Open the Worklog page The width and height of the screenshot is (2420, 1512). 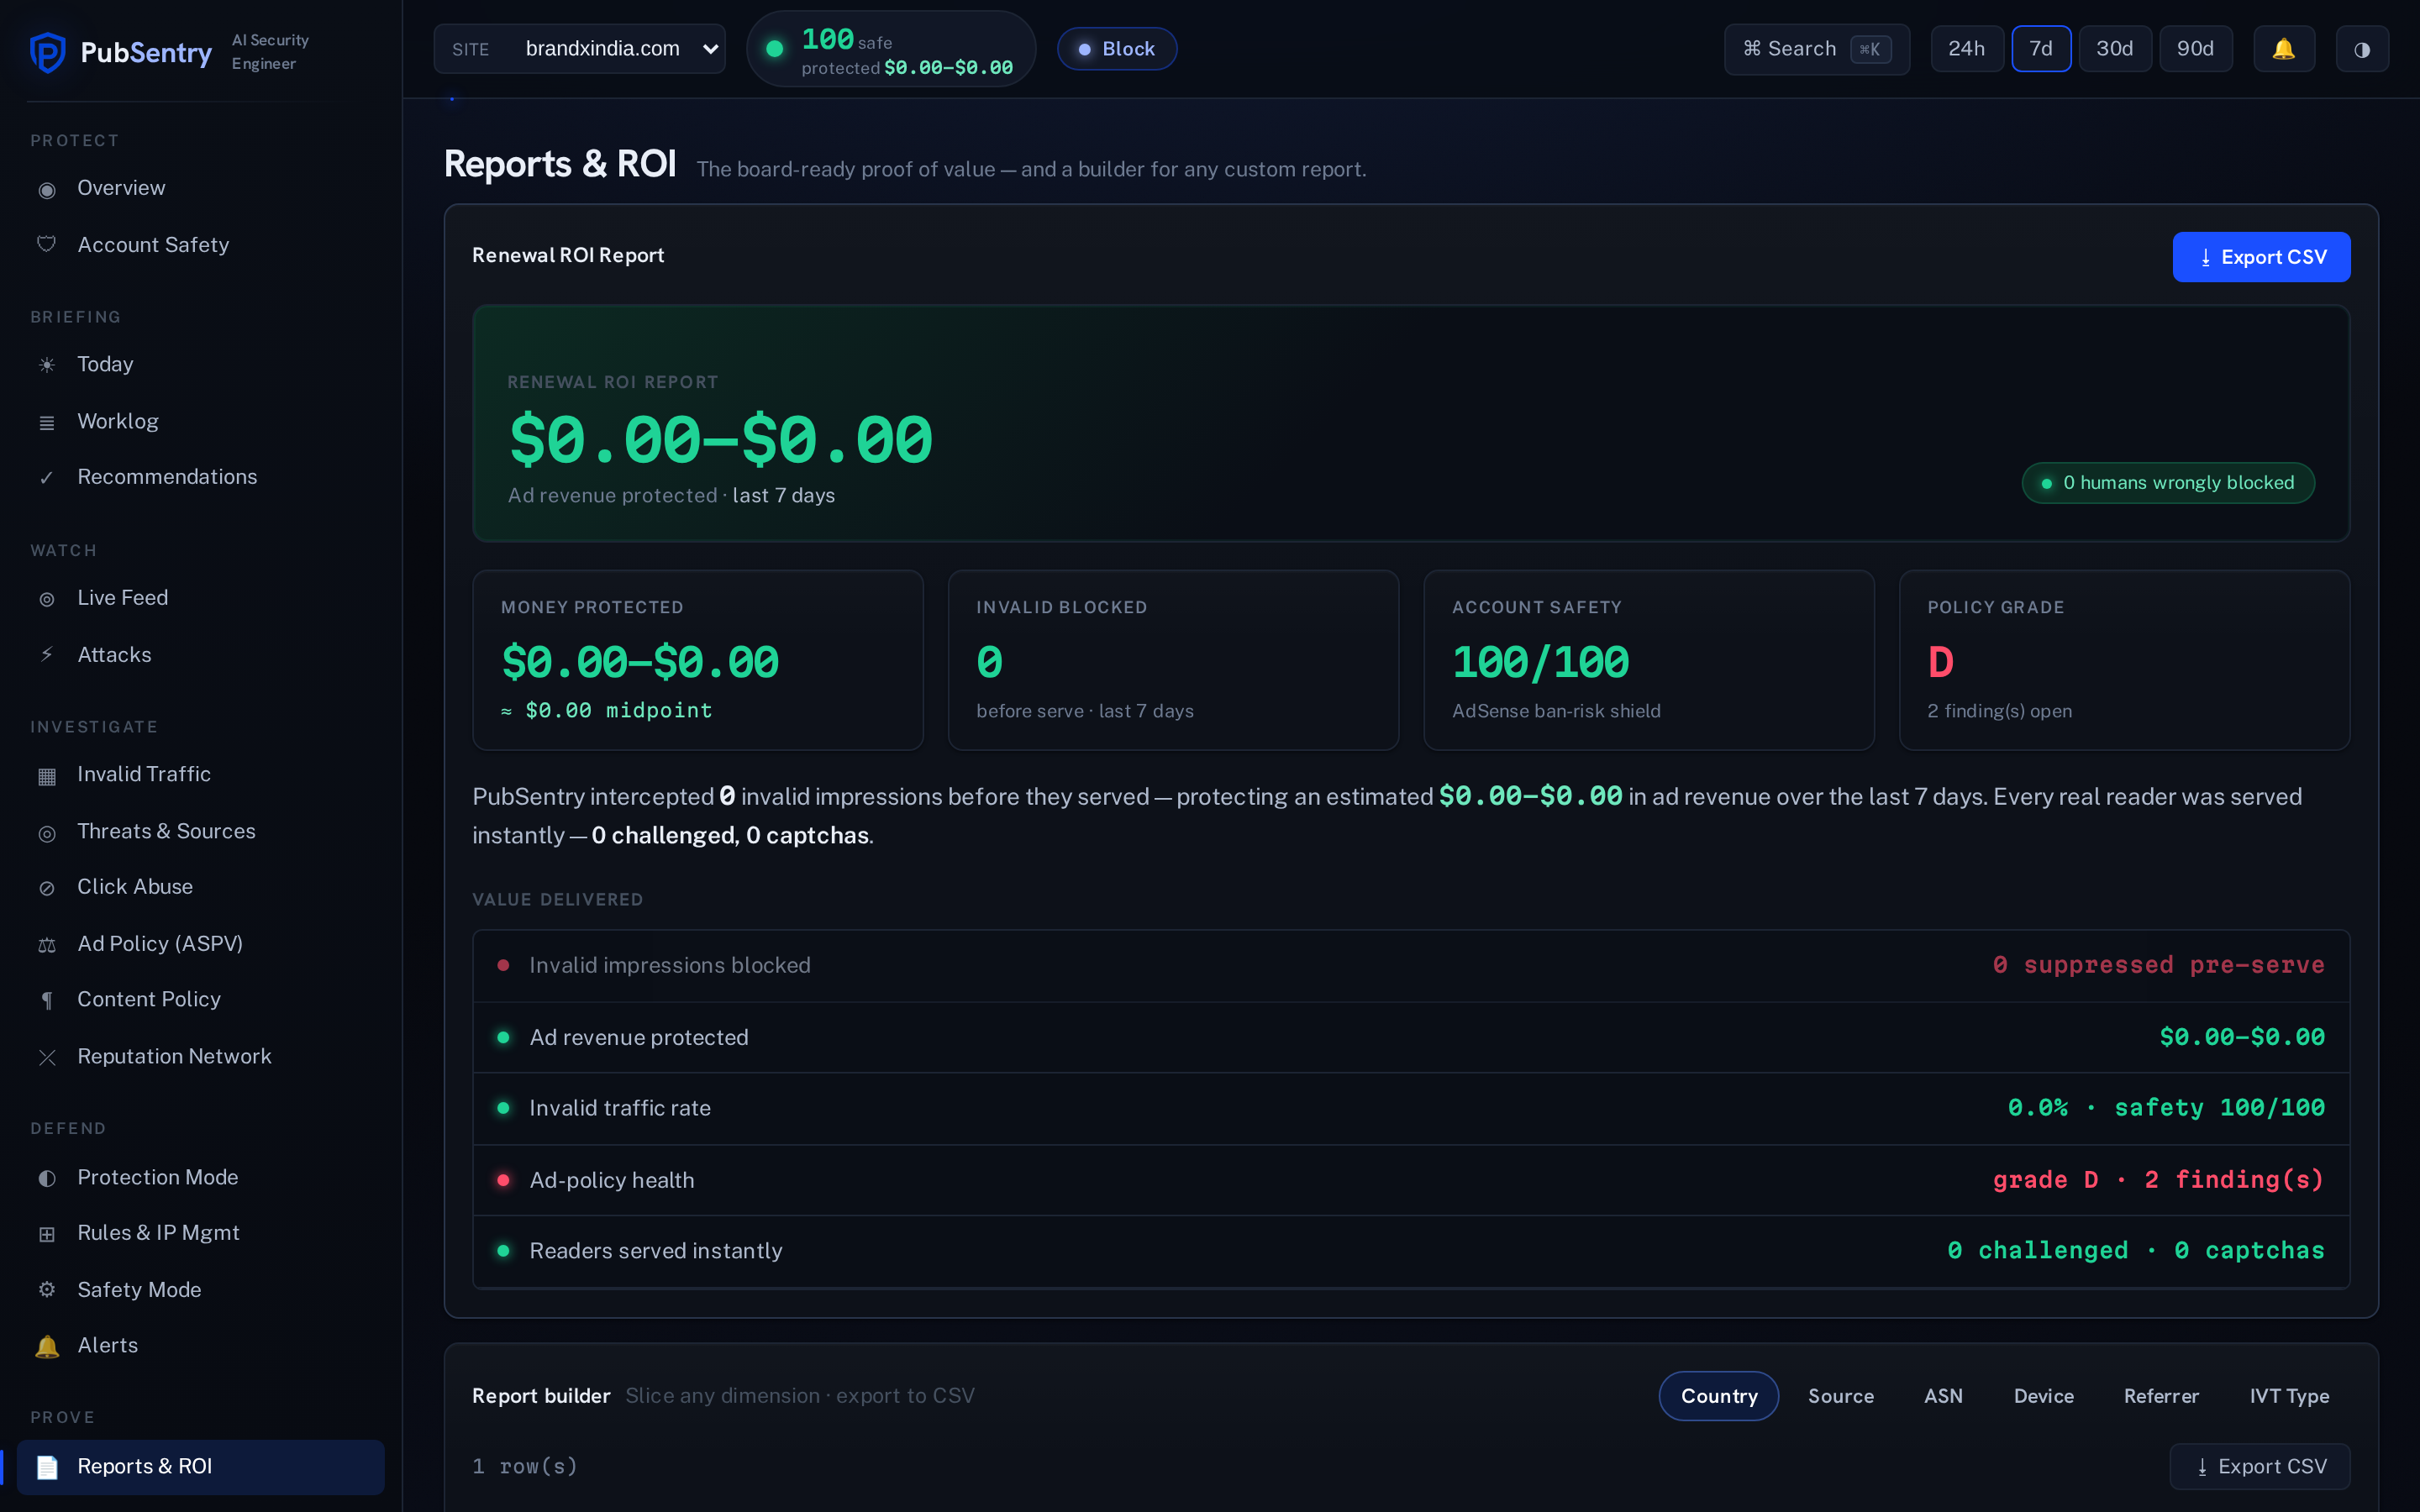click(201, 422)
